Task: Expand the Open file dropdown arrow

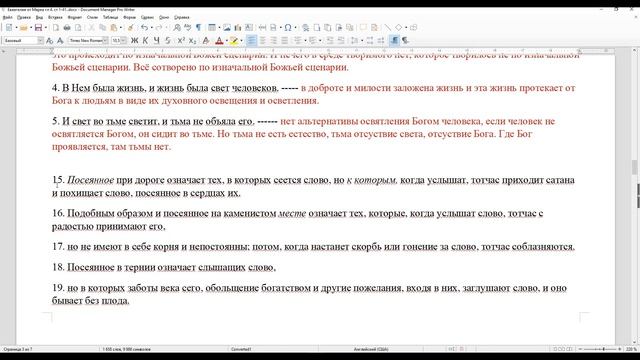Action: coord(31,28)
